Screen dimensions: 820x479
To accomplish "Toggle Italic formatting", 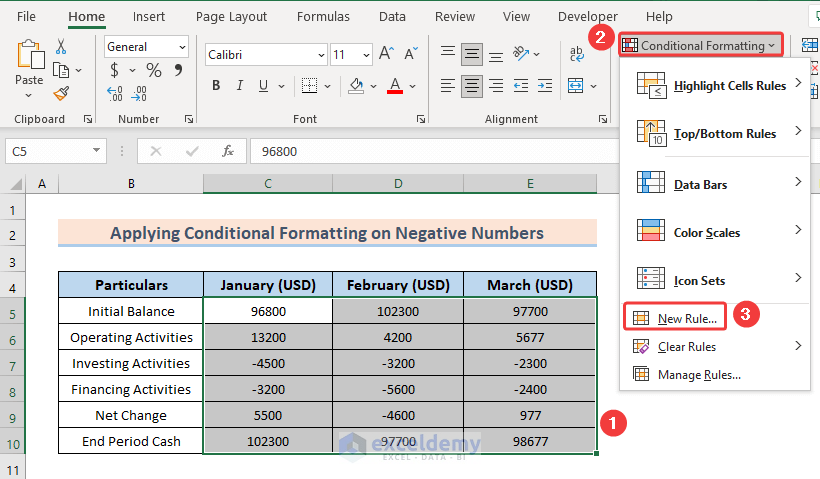I will [x=240, y=86].
